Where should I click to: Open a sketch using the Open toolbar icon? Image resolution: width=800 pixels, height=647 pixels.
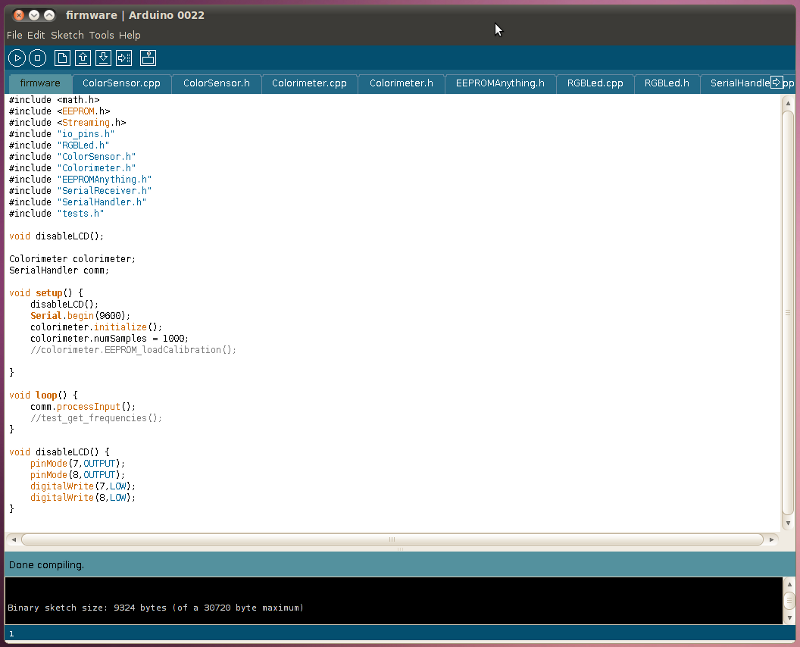(x=81, y=58)
